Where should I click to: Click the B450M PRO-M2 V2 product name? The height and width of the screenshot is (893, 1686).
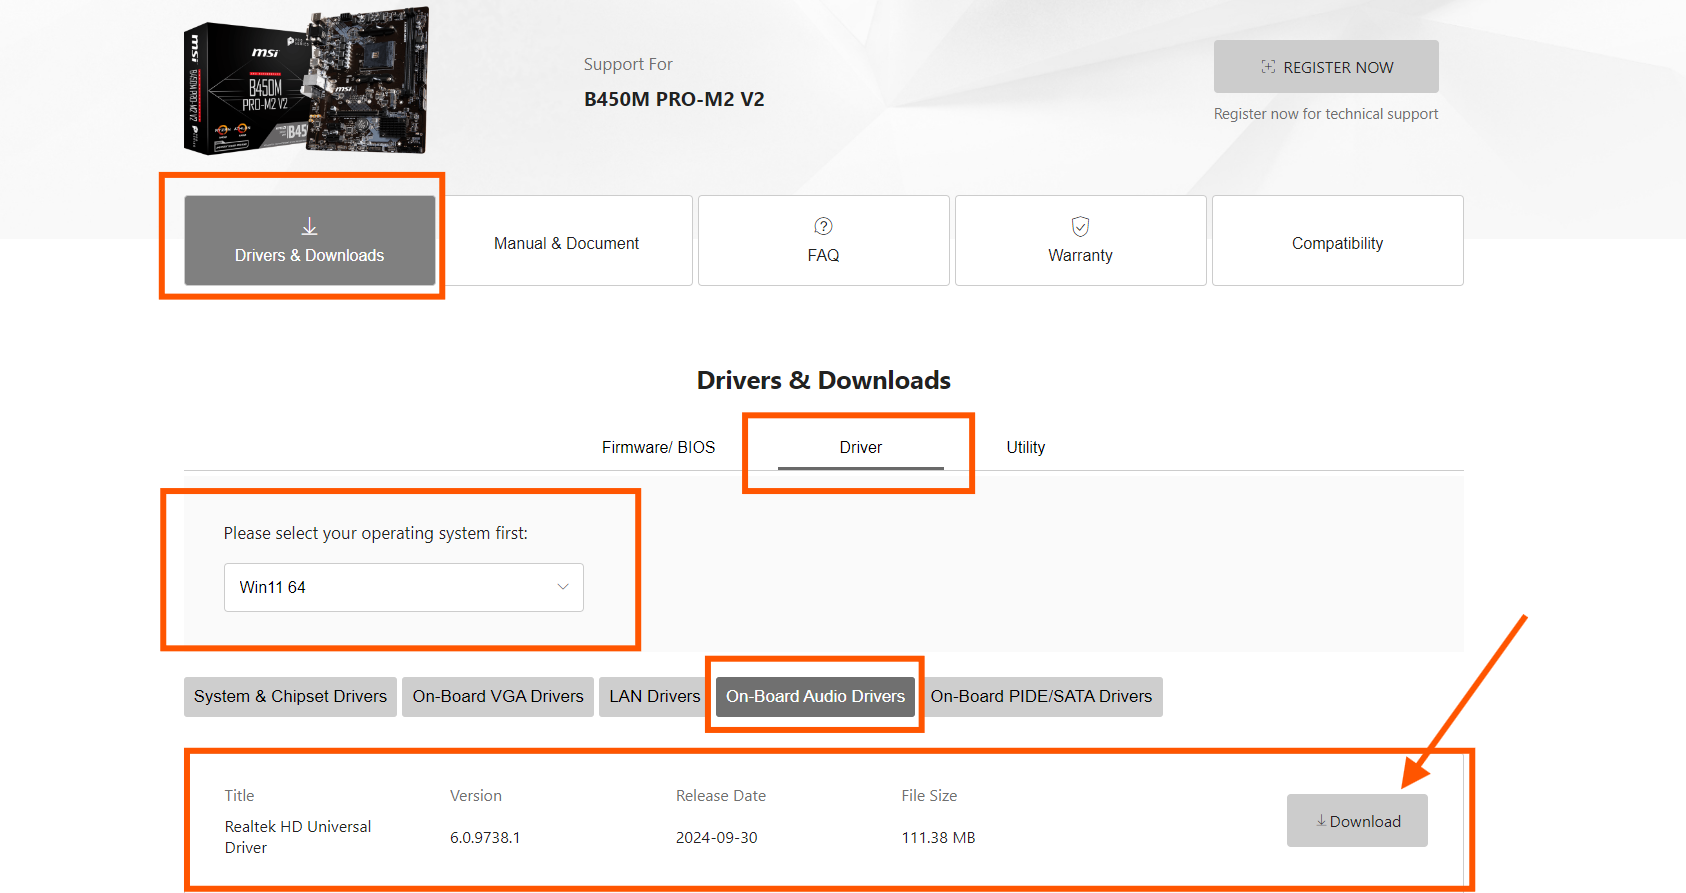tap(674, 99)
